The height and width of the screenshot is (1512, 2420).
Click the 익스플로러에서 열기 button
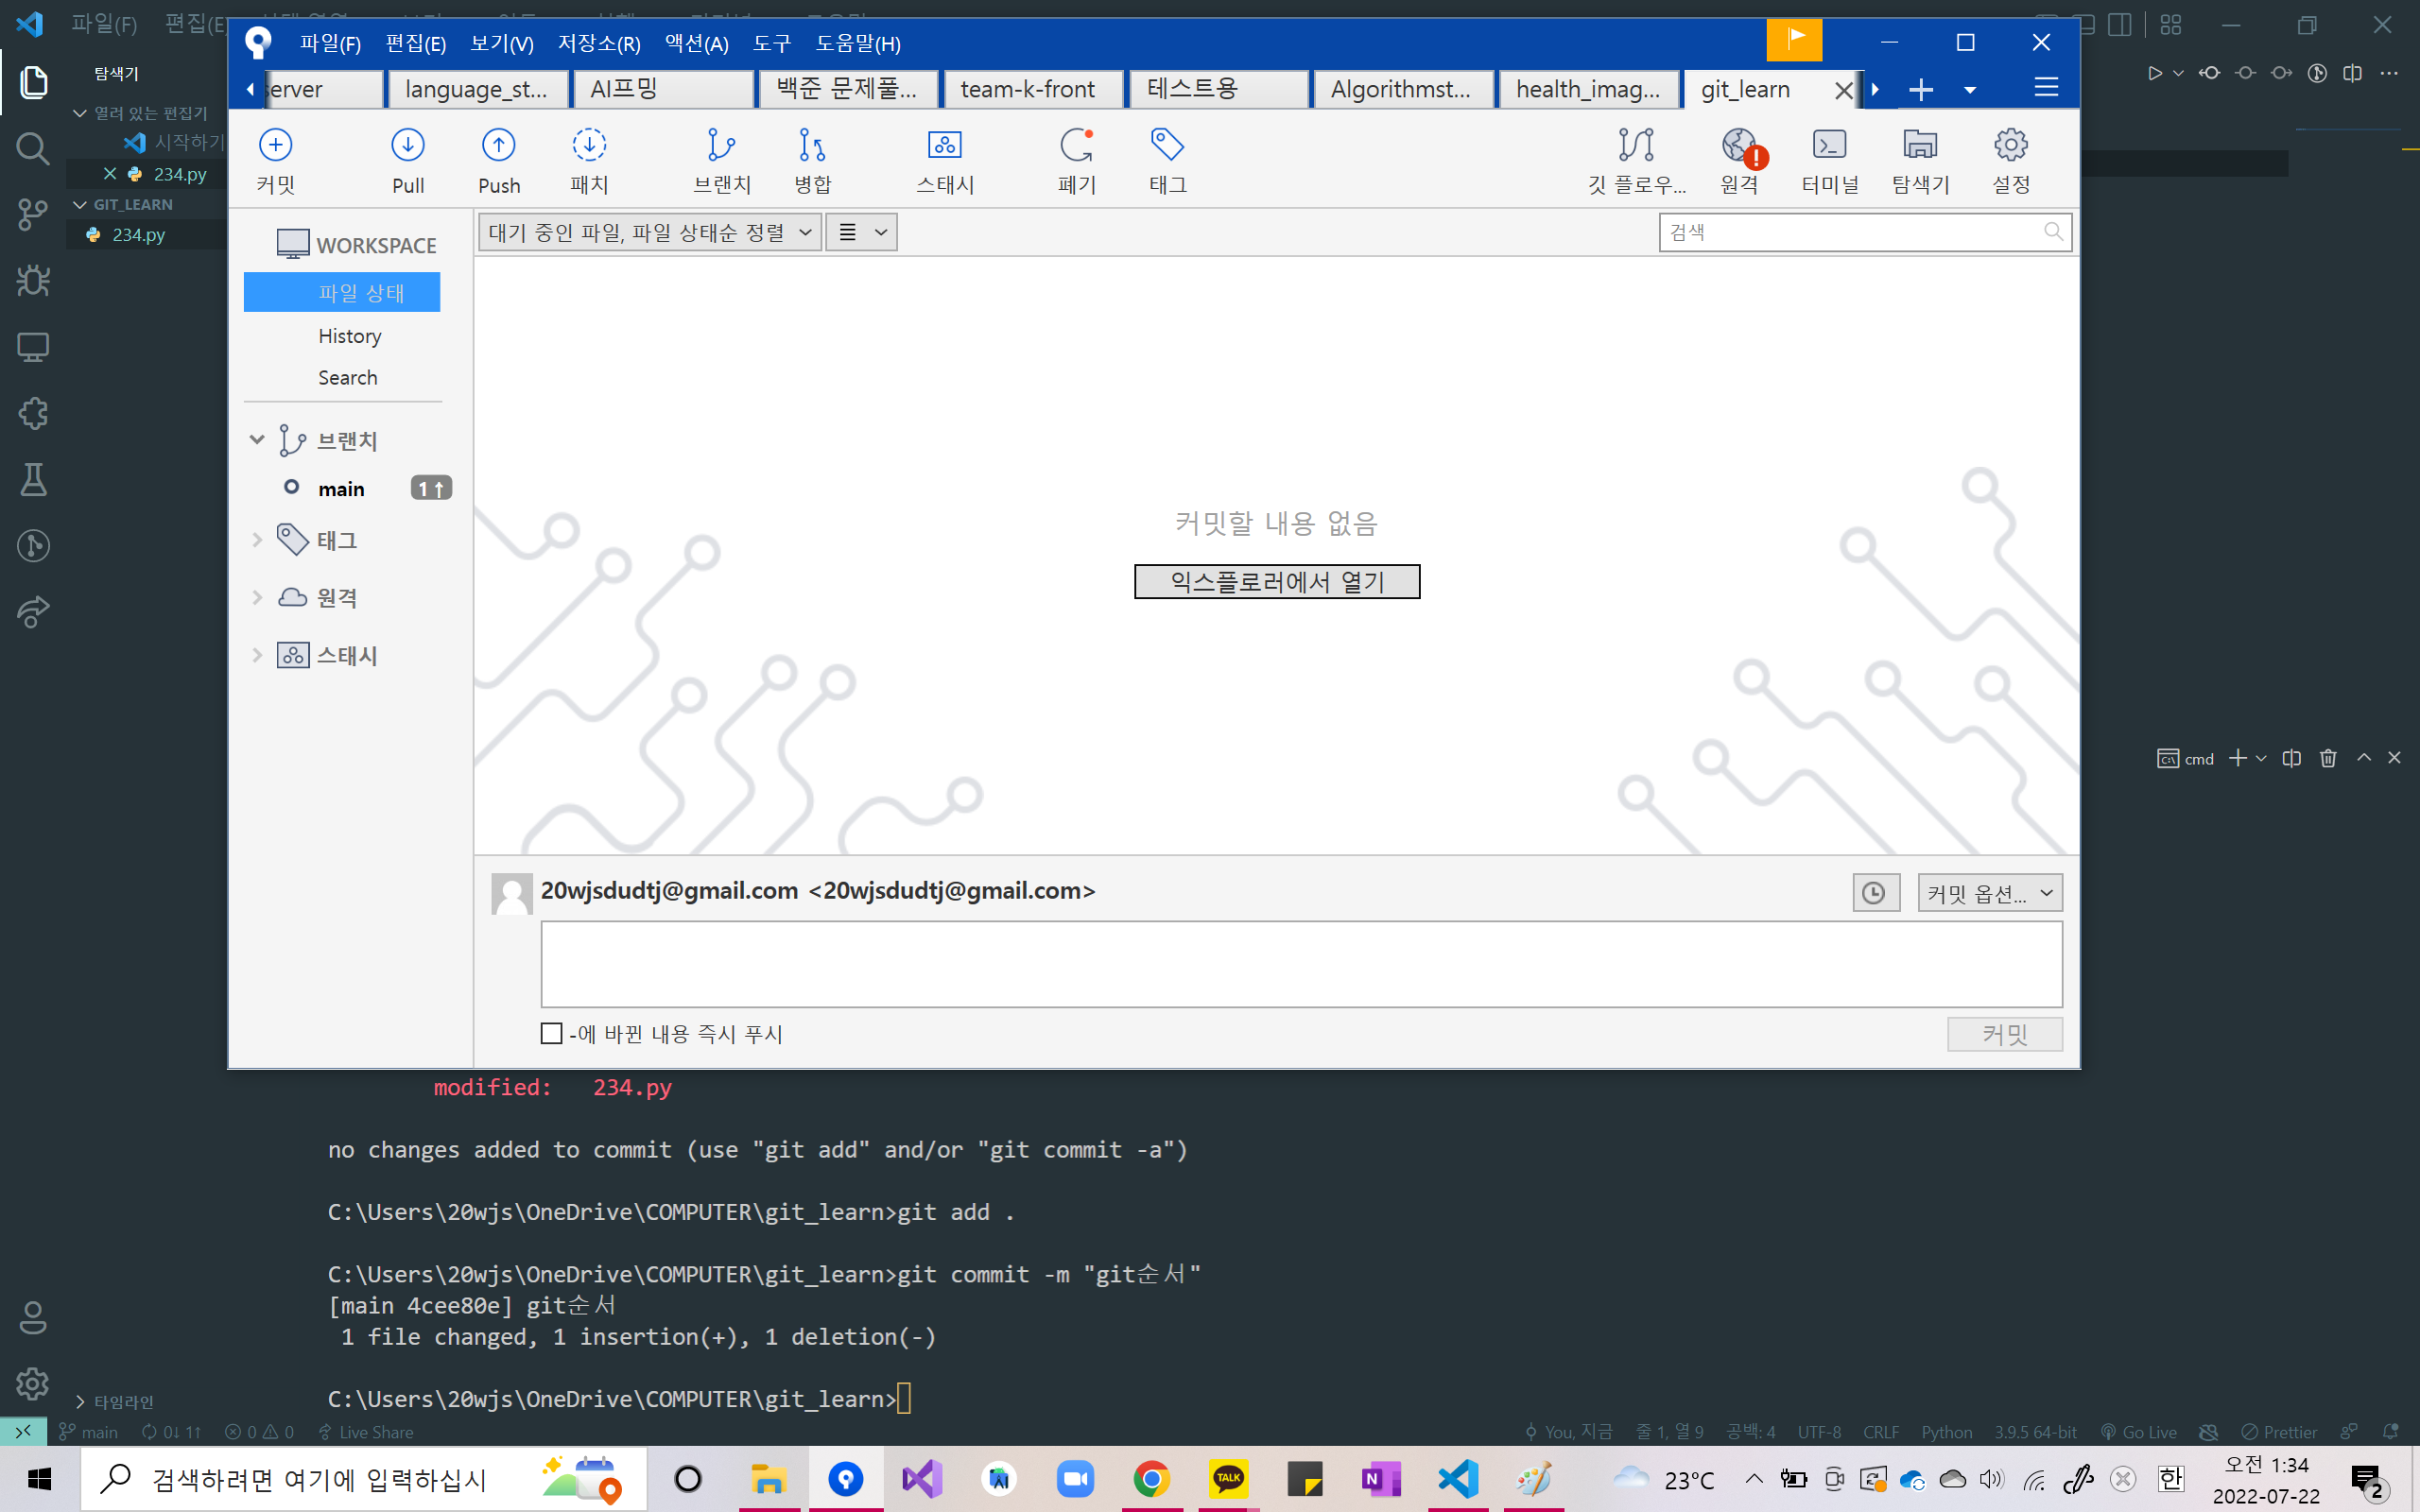[1276, 582]
